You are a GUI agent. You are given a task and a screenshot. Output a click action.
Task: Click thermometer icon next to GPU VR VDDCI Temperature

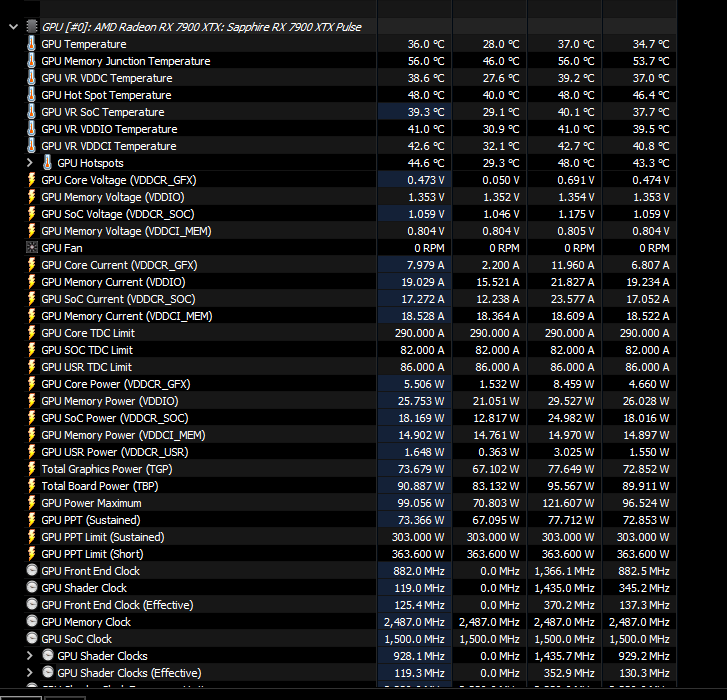pyautogui.click(x=31, y=146)
